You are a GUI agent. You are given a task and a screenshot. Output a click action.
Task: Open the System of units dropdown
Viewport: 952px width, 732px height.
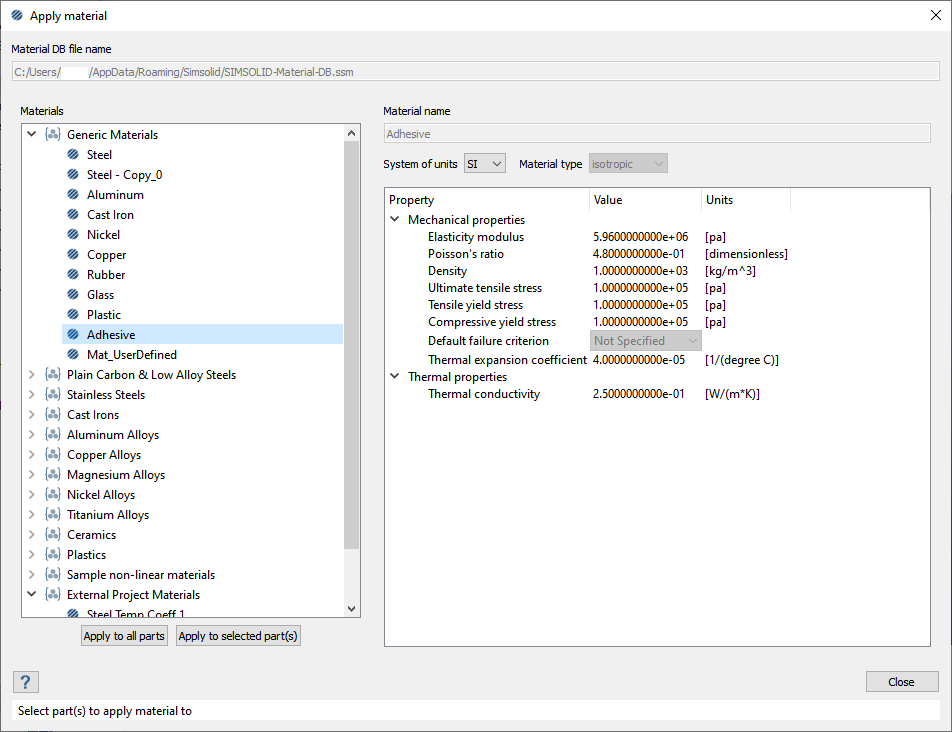pos(485,163)
